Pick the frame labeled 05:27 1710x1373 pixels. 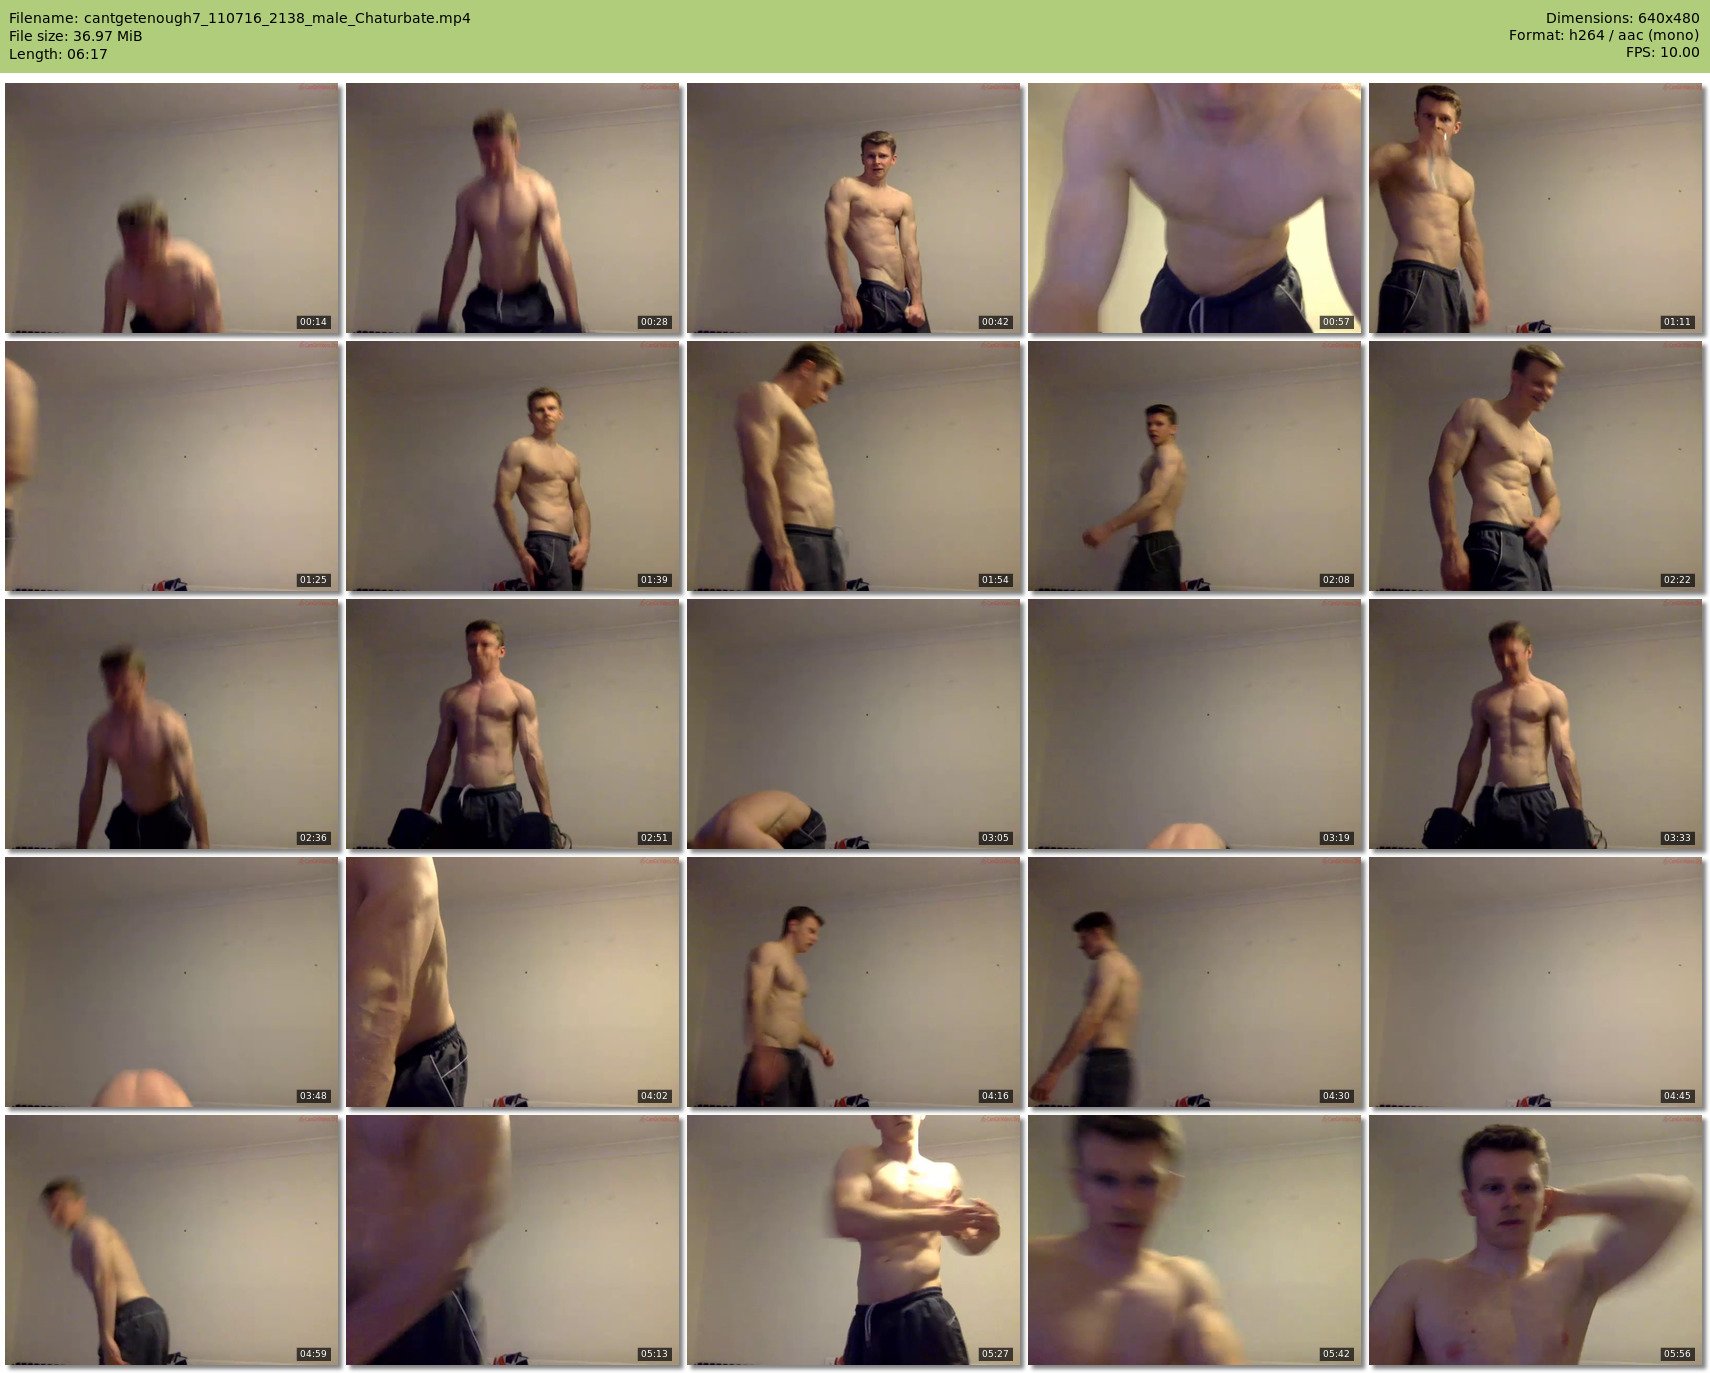[854, 1240]
